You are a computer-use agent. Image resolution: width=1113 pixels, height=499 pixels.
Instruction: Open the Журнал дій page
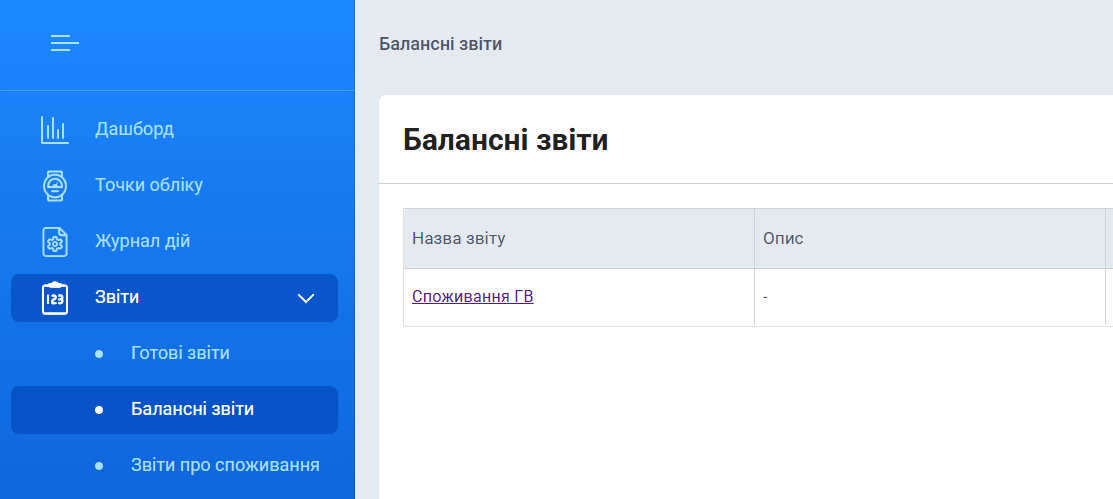tap(142, 241)
